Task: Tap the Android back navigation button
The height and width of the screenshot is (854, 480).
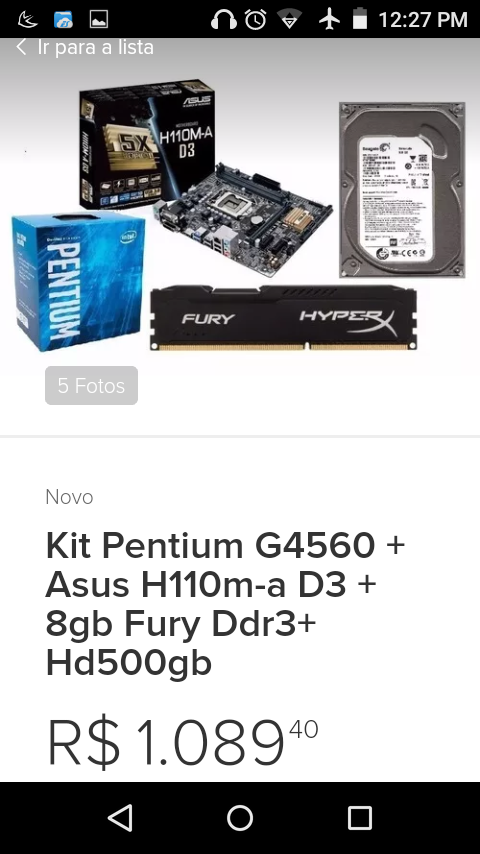Action: [120, 818]
